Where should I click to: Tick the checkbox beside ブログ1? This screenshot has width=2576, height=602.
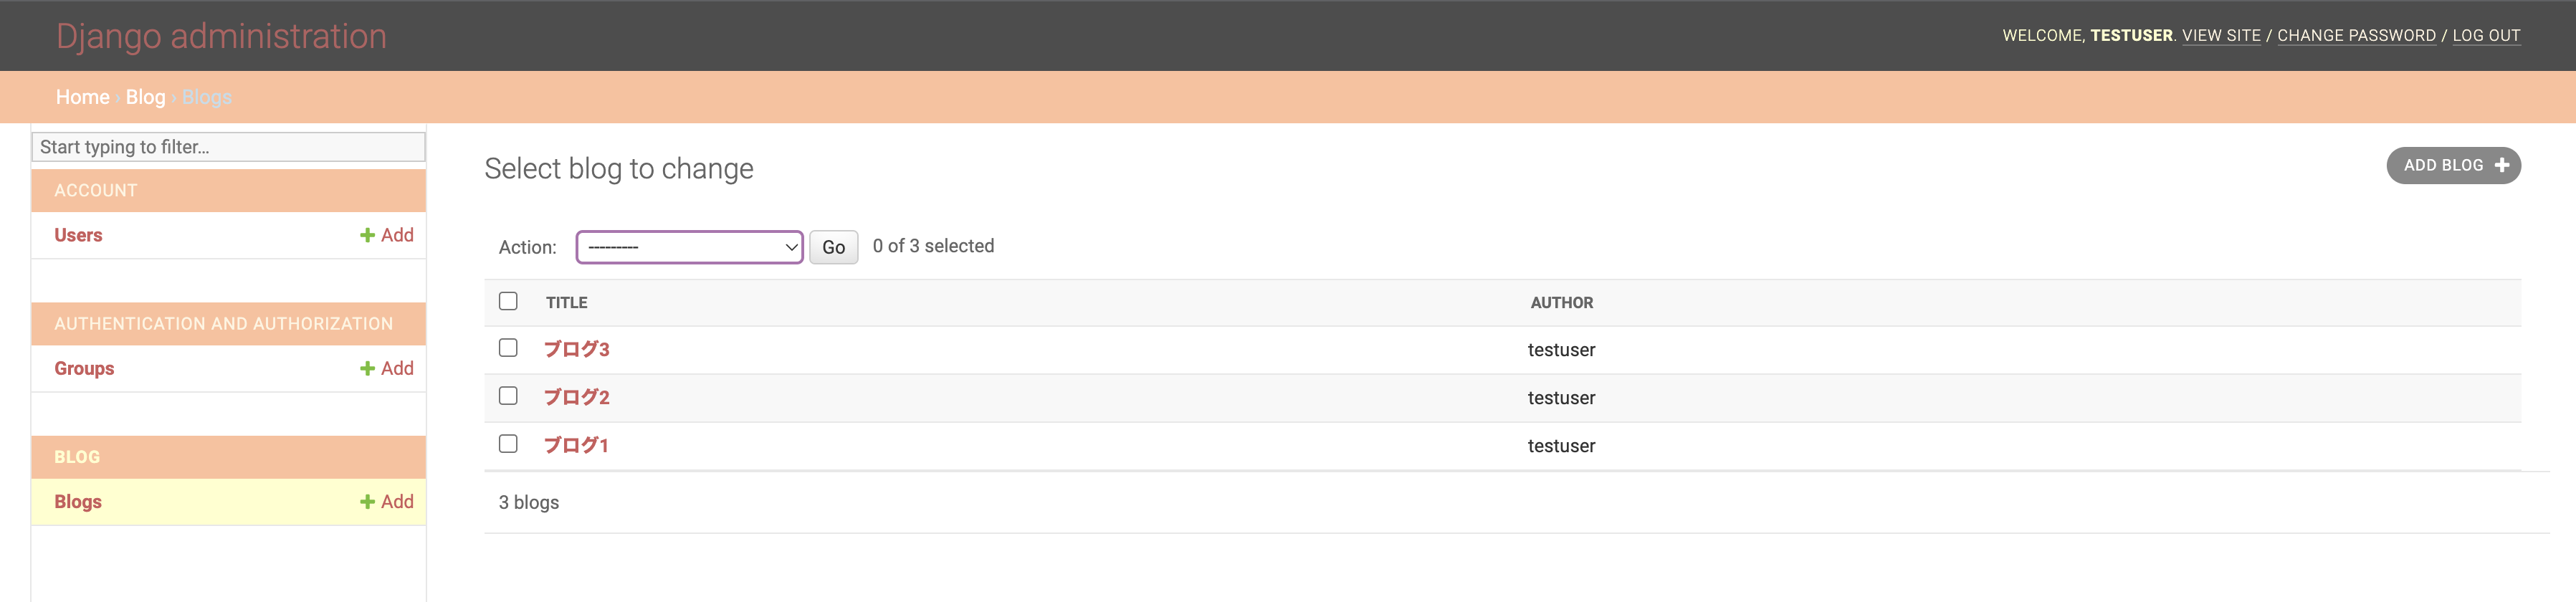[x=508, y=444]
